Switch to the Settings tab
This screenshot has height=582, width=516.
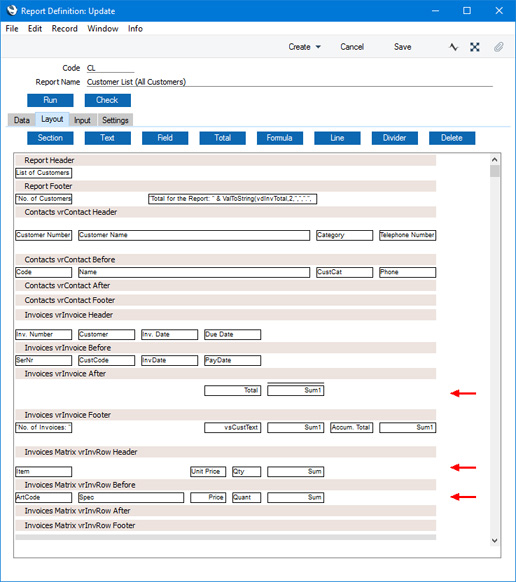[x=115, y=120]
